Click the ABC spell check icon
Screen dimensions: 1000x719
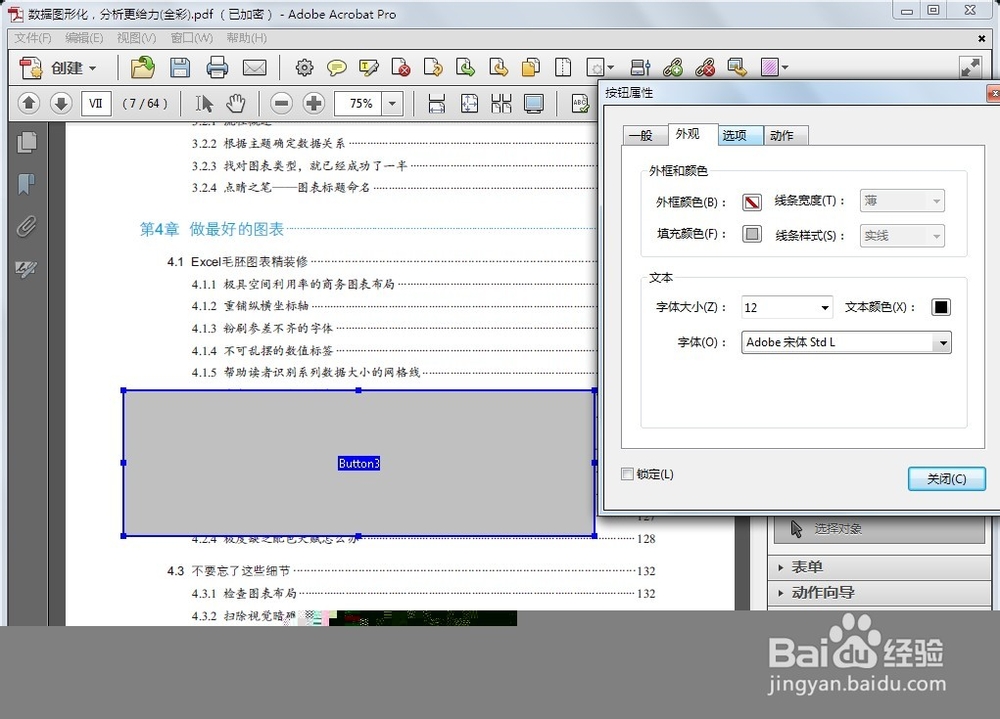coord(580,103)
